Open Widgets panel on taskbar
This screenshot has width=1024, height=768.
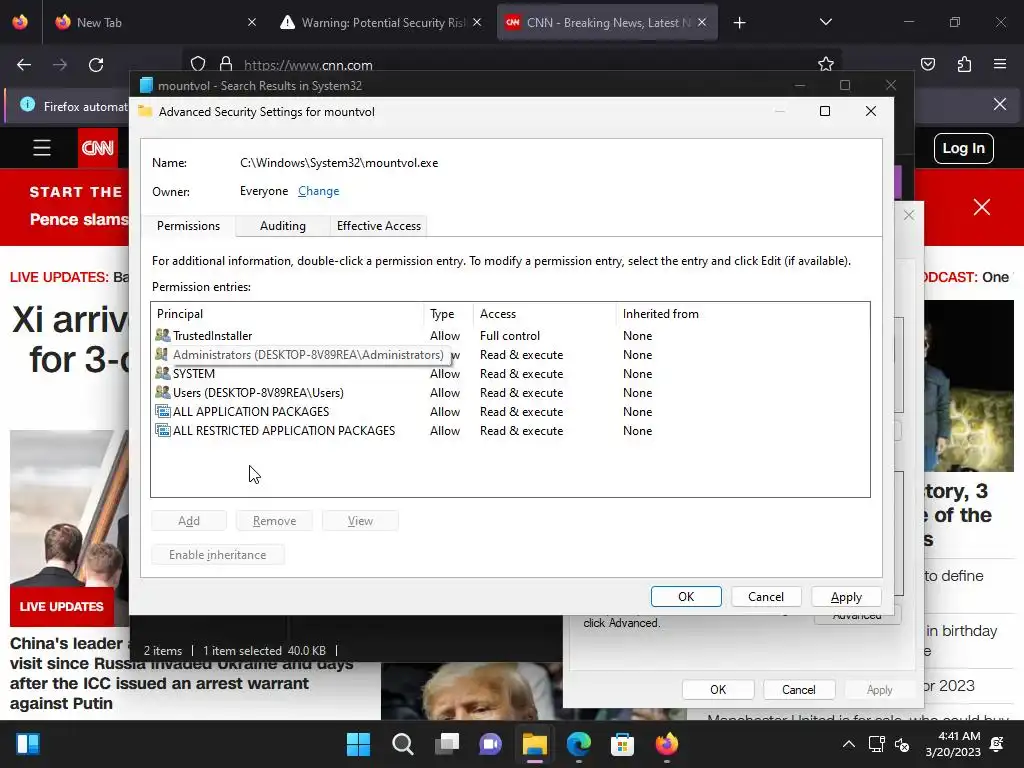[27, 744]
